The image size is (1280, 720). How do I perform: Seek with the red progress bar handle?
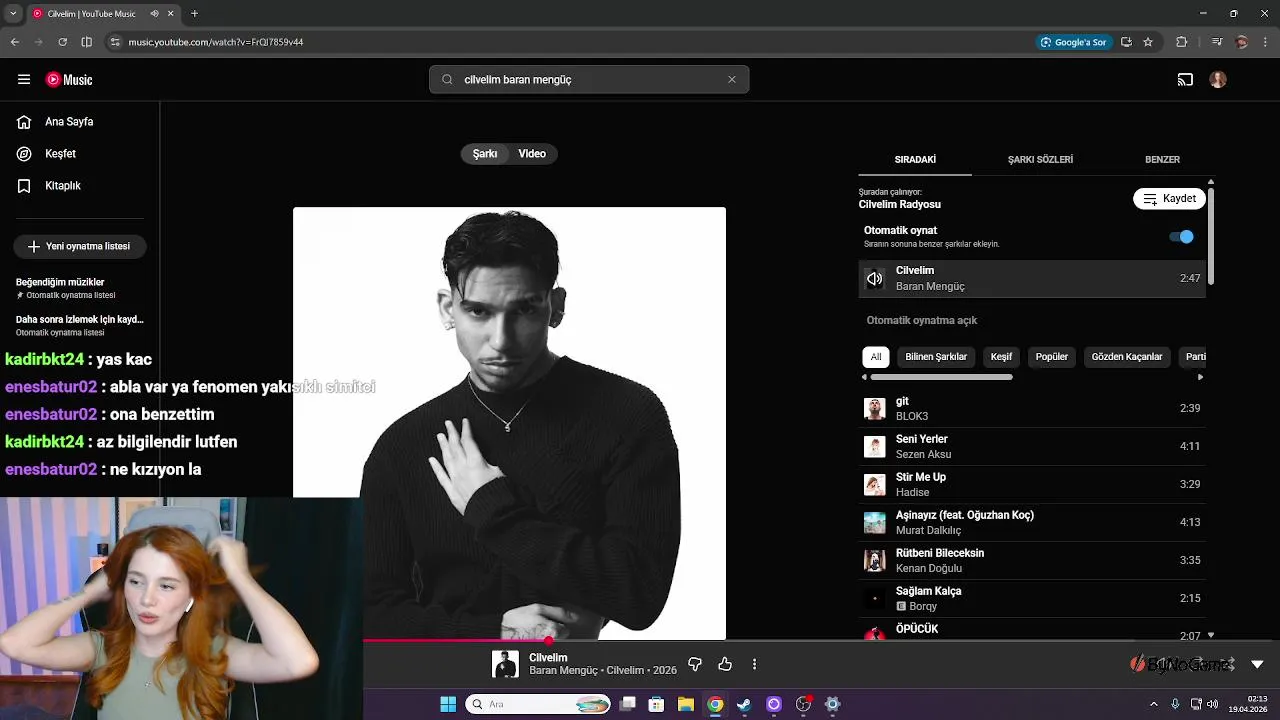tap(549, 640)
